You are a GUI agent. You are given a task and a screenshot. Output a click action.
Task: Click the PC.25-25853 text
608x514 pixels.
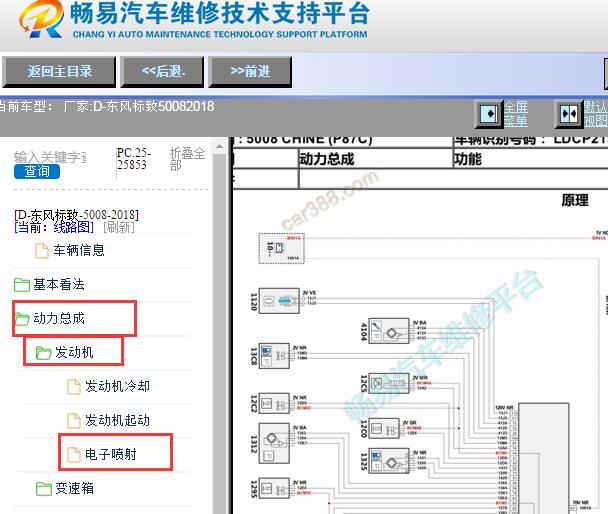(x=133, y=159)
